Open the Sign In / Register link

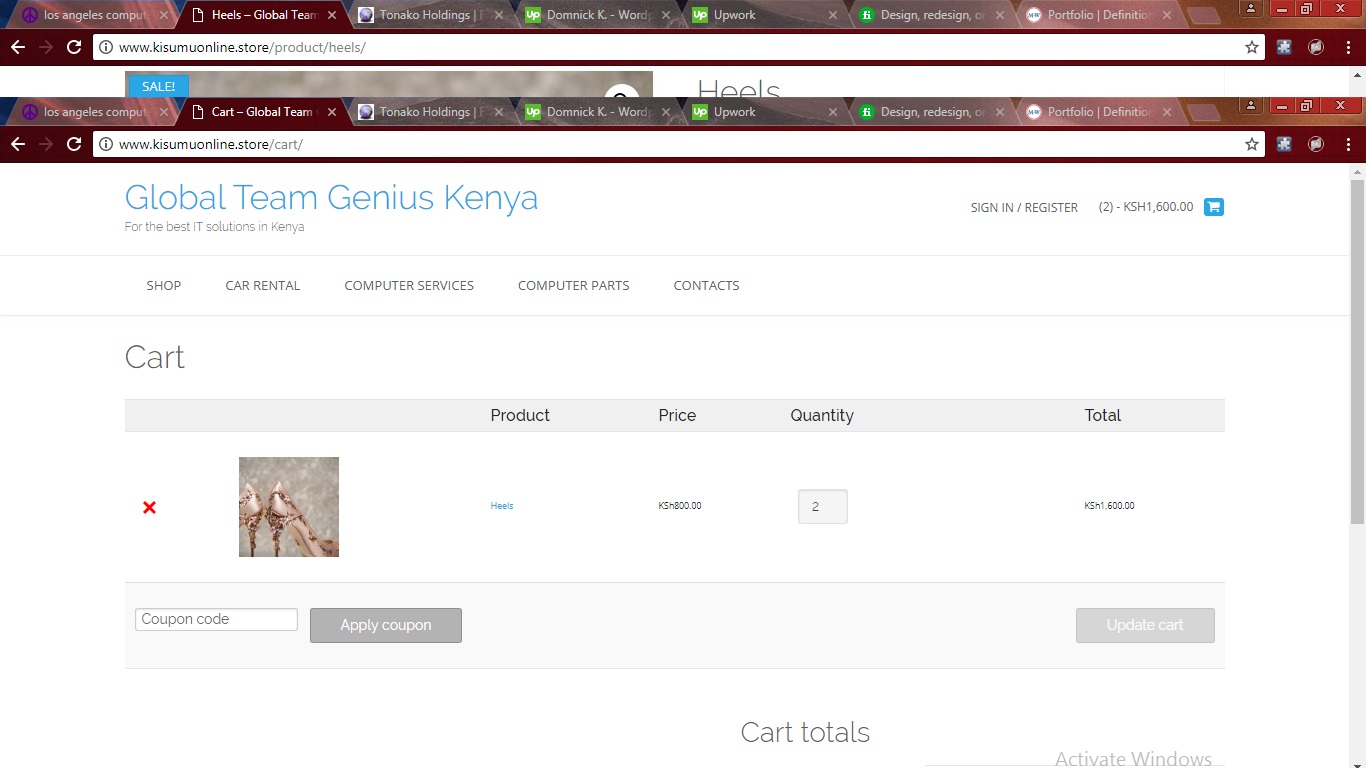tap(1023, 207)
